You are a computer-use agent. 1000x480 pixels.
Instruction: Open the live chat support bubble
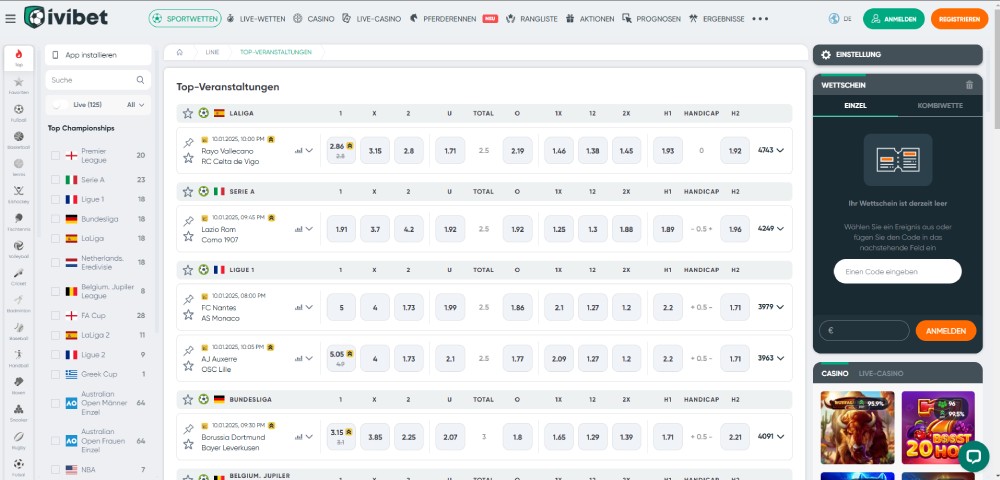[x=973, y=456]
